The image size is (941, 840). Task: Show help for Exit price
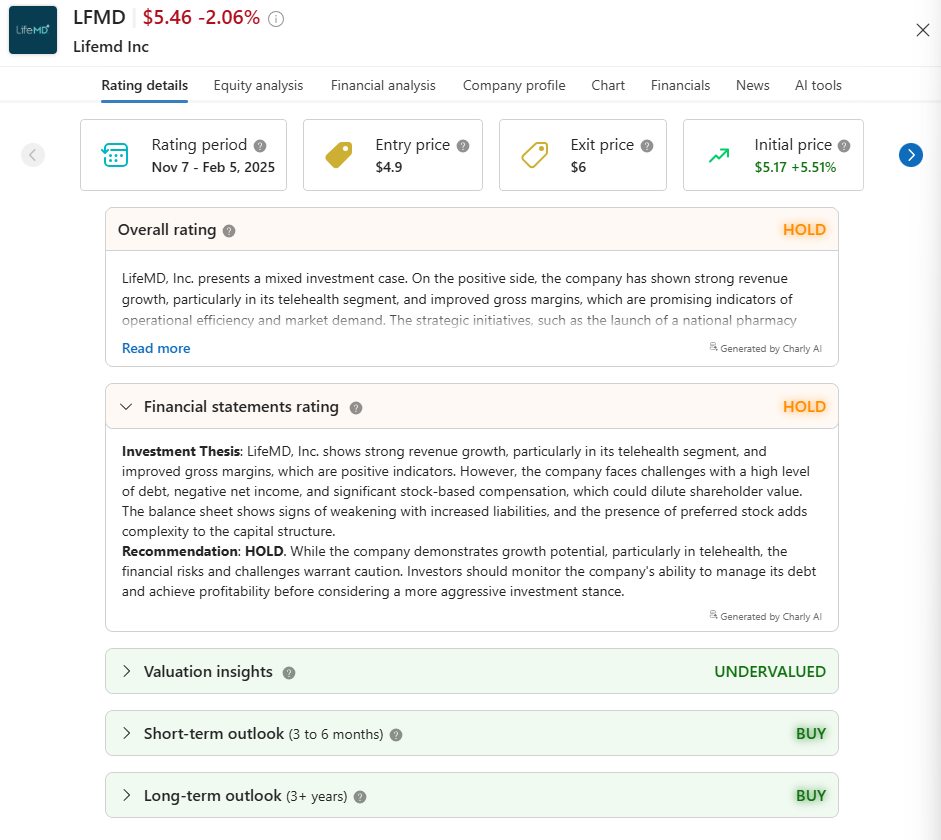[647, 146]
